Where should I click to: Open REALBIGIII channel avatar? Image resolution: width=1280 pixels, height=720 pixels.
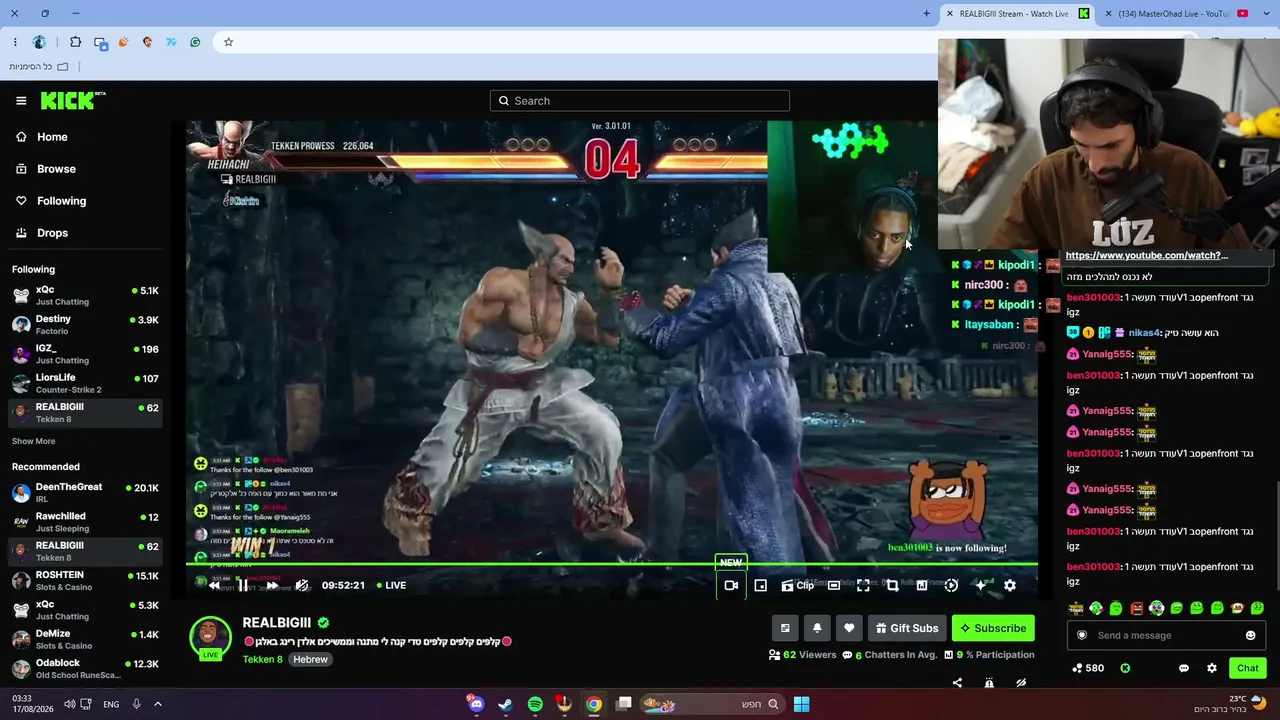pos(210,638)
